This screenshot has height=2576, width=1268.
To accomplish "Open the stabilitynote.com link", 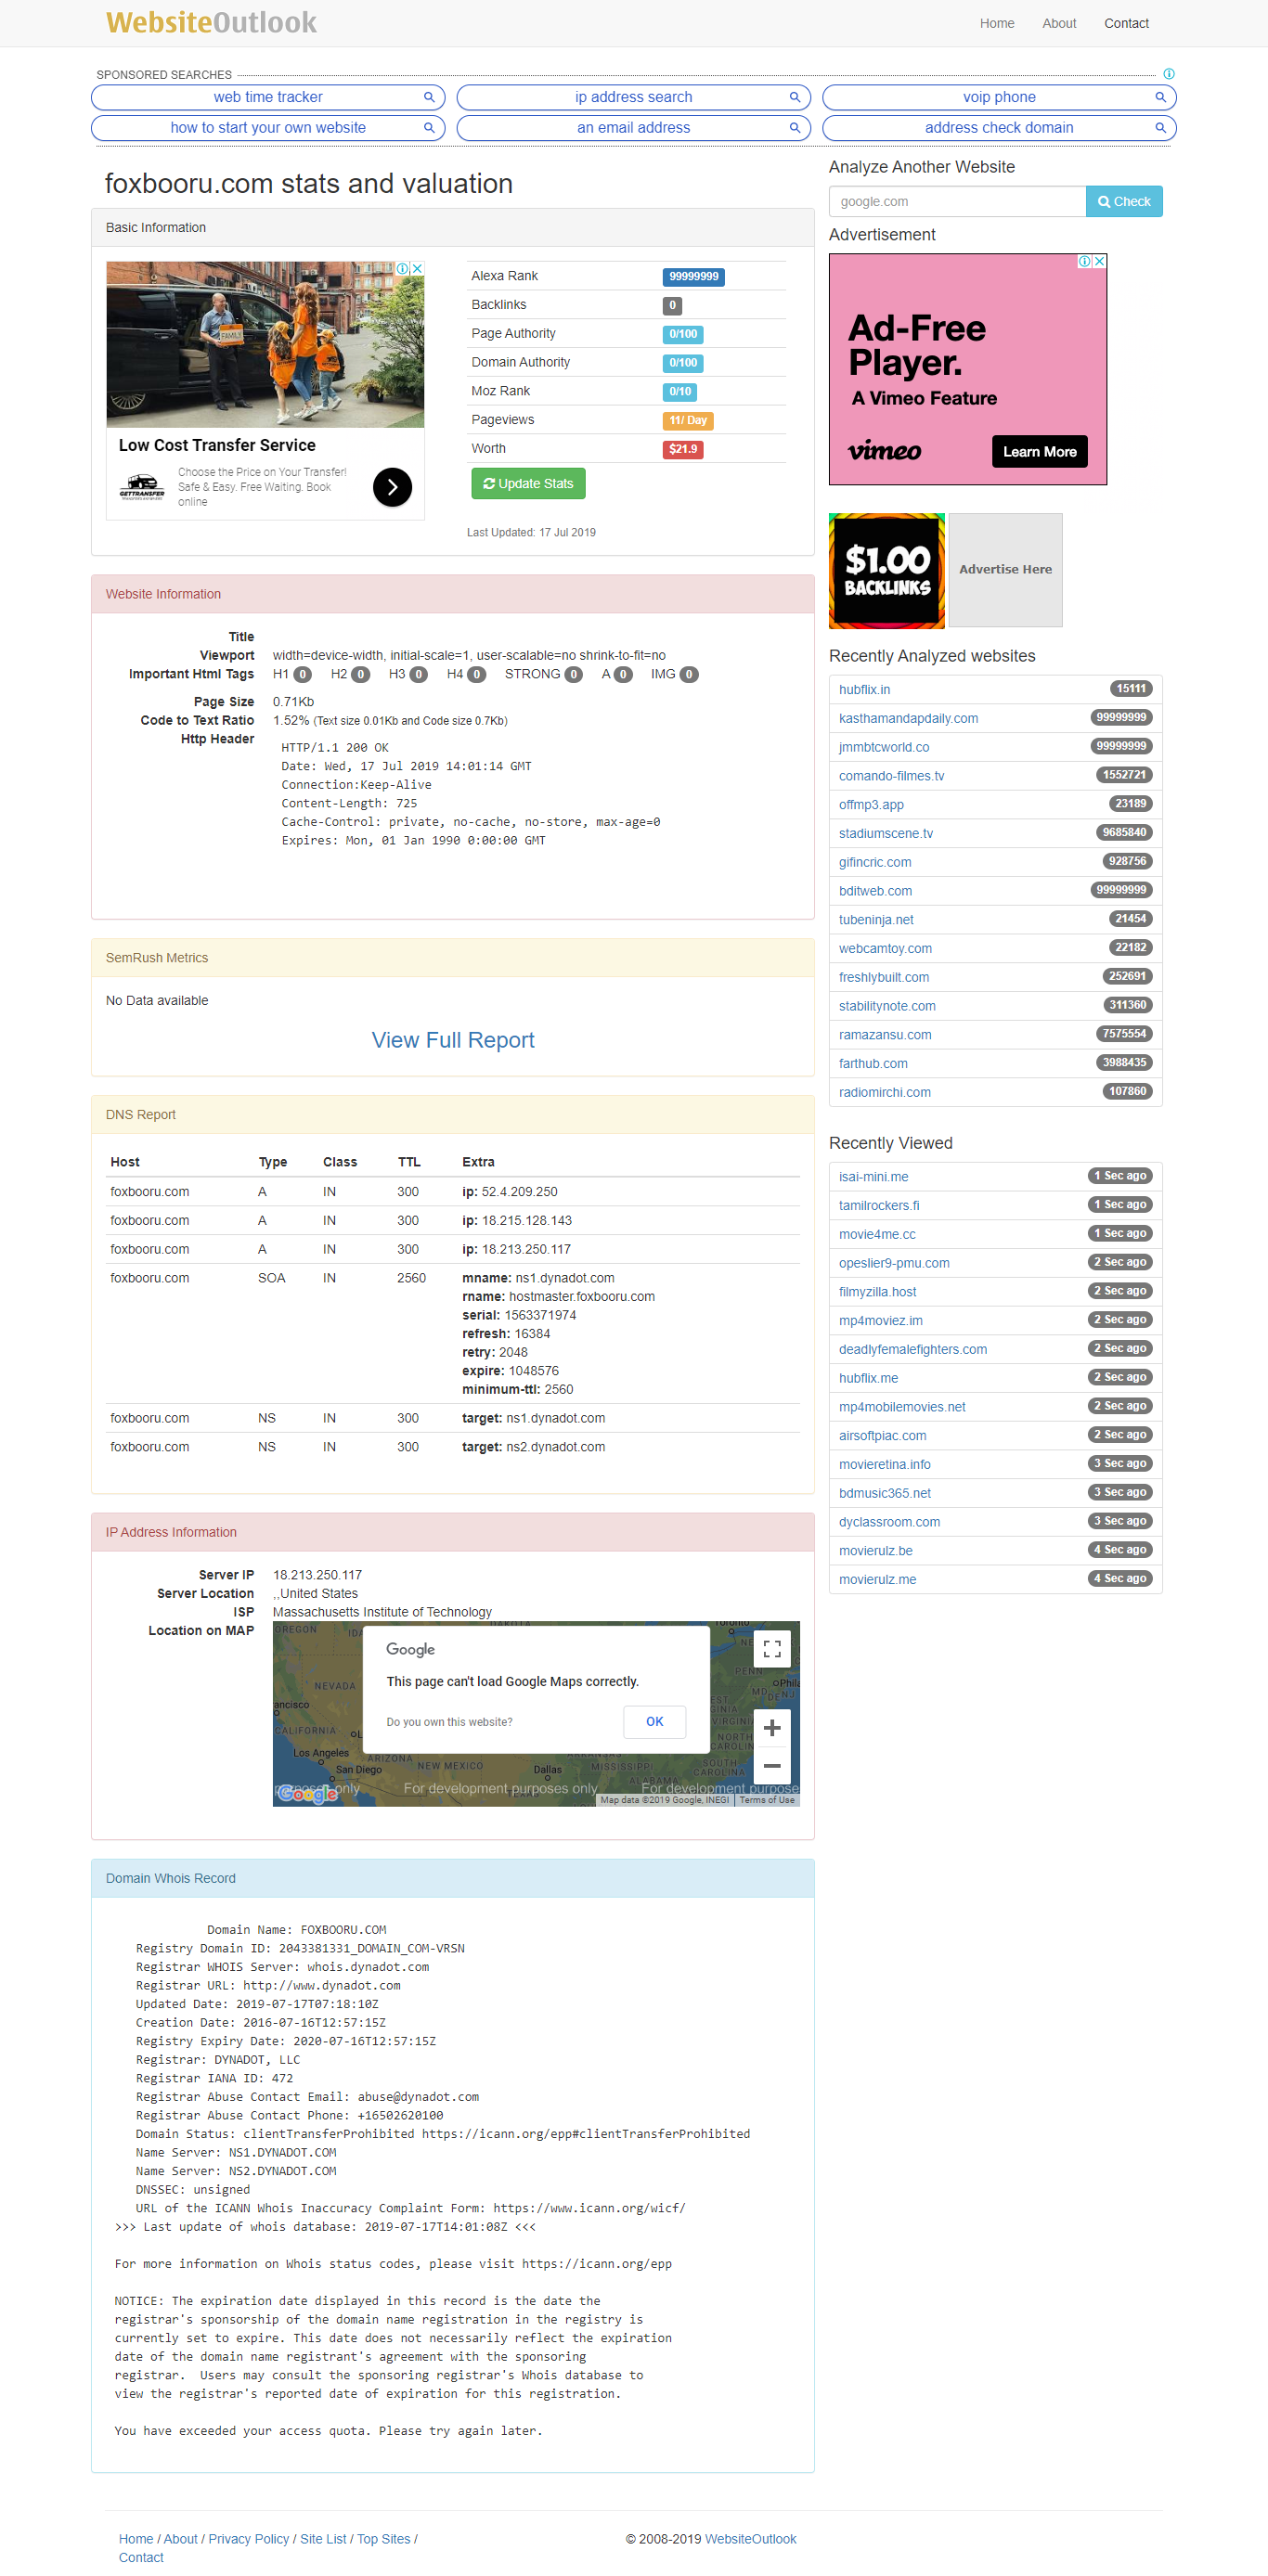I will click(x=887, y=1006).
